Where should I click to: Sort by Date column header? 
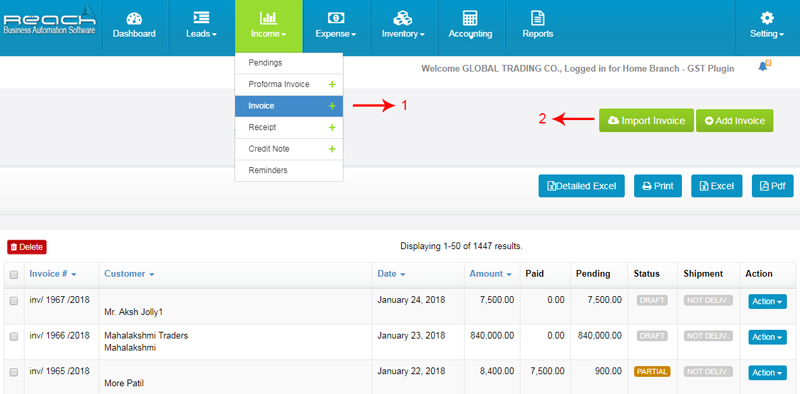(391, 274)
